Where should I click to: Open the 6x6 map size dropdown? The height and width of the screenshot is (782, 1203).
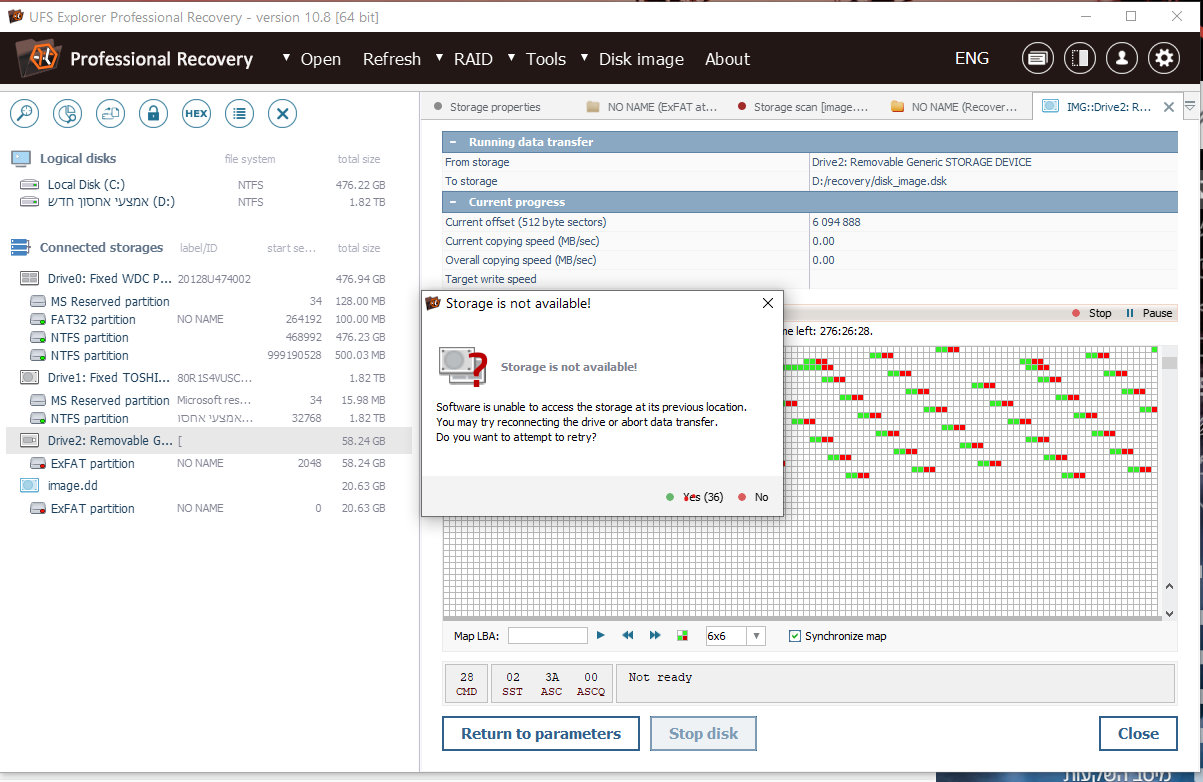coord(756,636)
